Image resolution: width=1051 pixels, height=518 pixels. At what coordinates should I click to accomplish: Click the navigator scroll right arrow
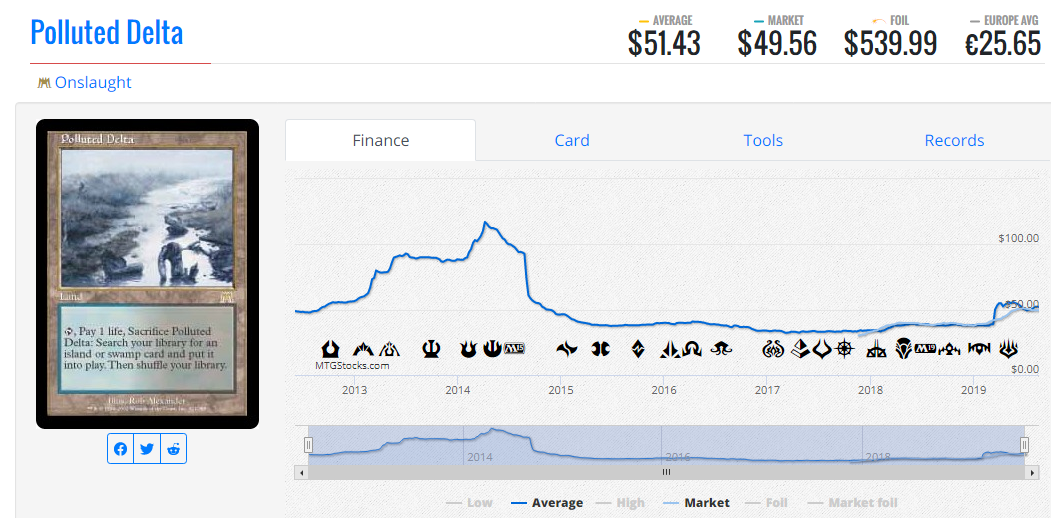(x=1033, y=472)
